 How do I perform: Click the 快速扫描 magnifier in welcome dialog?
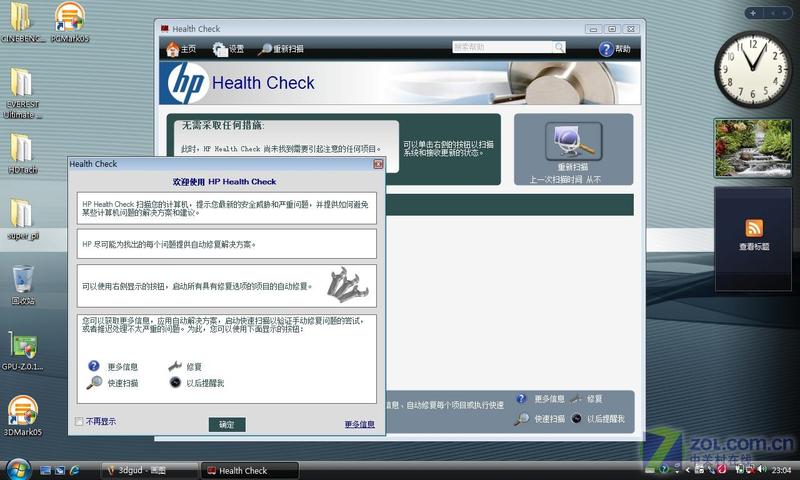pos(94,383)
